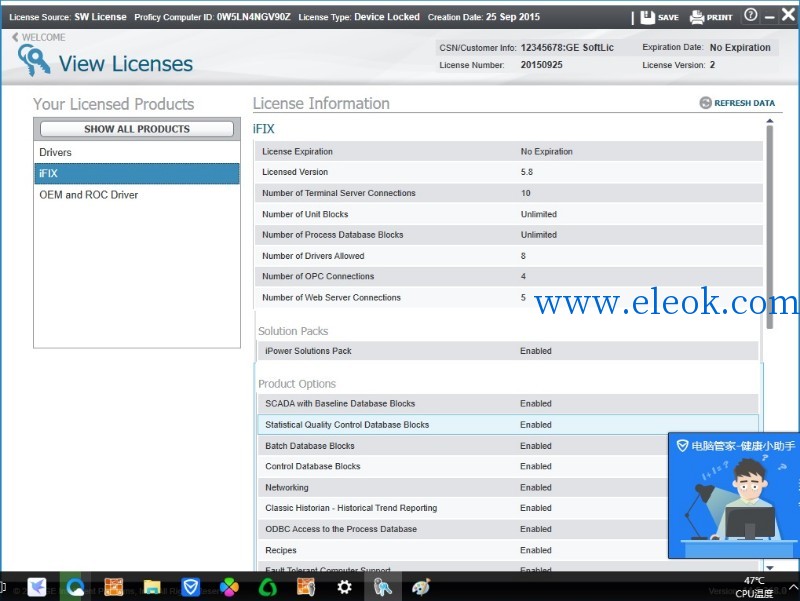Screen dimensions: 800x601
Task: Click the shield icon in the popup header
Action: (682, 446)
